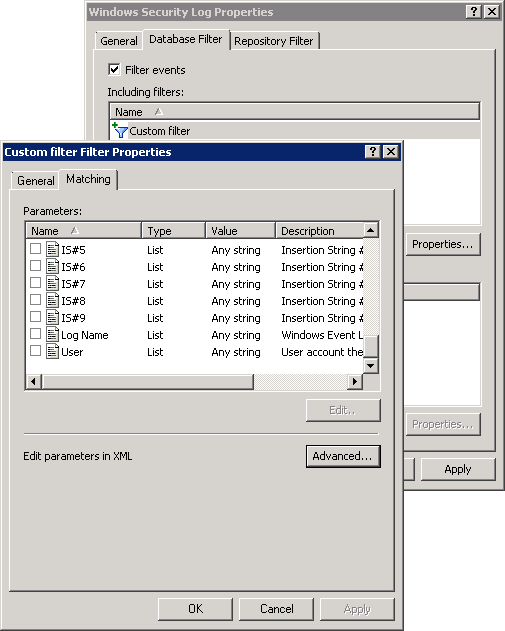Select the Repository Filter tab
The height and width of the screenshot is (631, 505).
[x=274, y=41]
